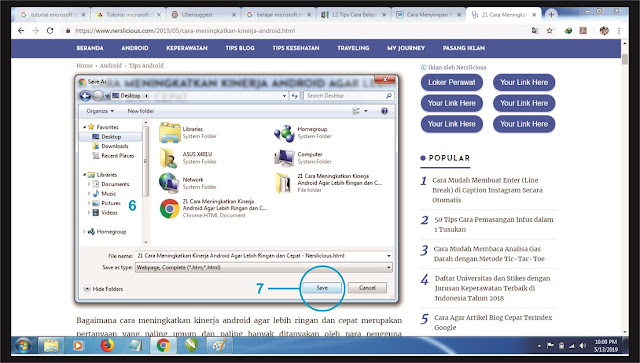
Task: Click Chrome back button
Action: (x=21, y=31)
